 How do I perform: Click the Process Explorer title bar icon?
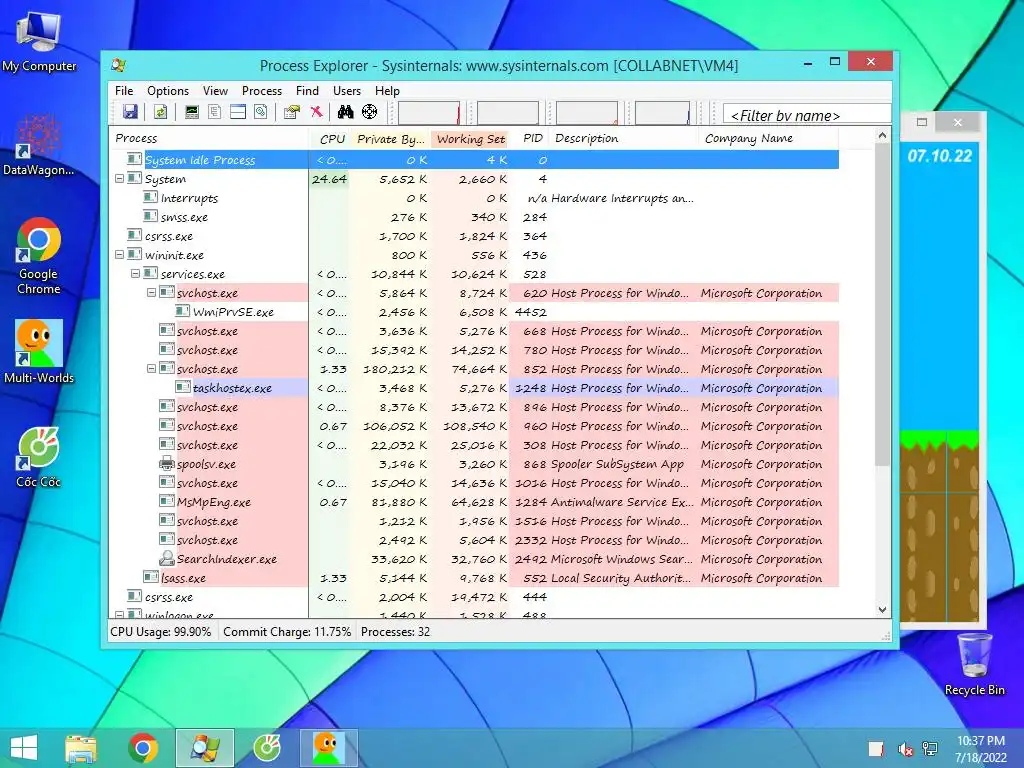pos(118,65)
